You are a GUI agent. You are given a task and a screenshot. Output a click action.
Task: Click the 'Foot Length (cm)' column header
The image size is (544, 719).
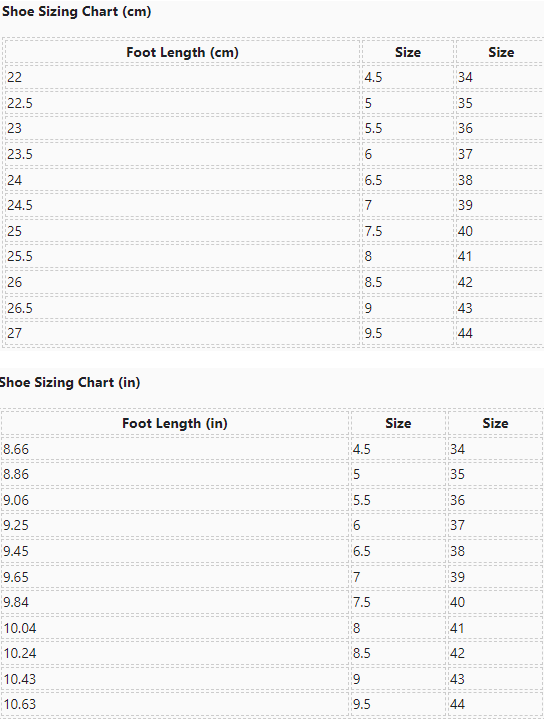[183, 52]
